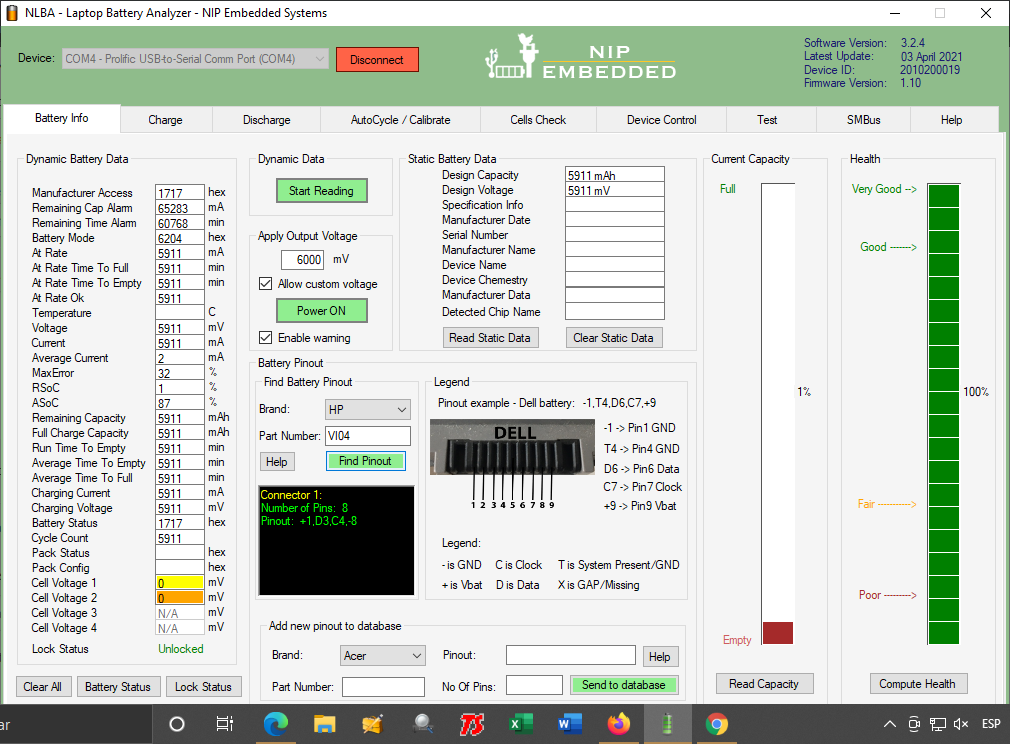The width and height of the screenshot is (1010, 744).
Task: Click the ESP language indicator
Action: (x=991, y=724)
